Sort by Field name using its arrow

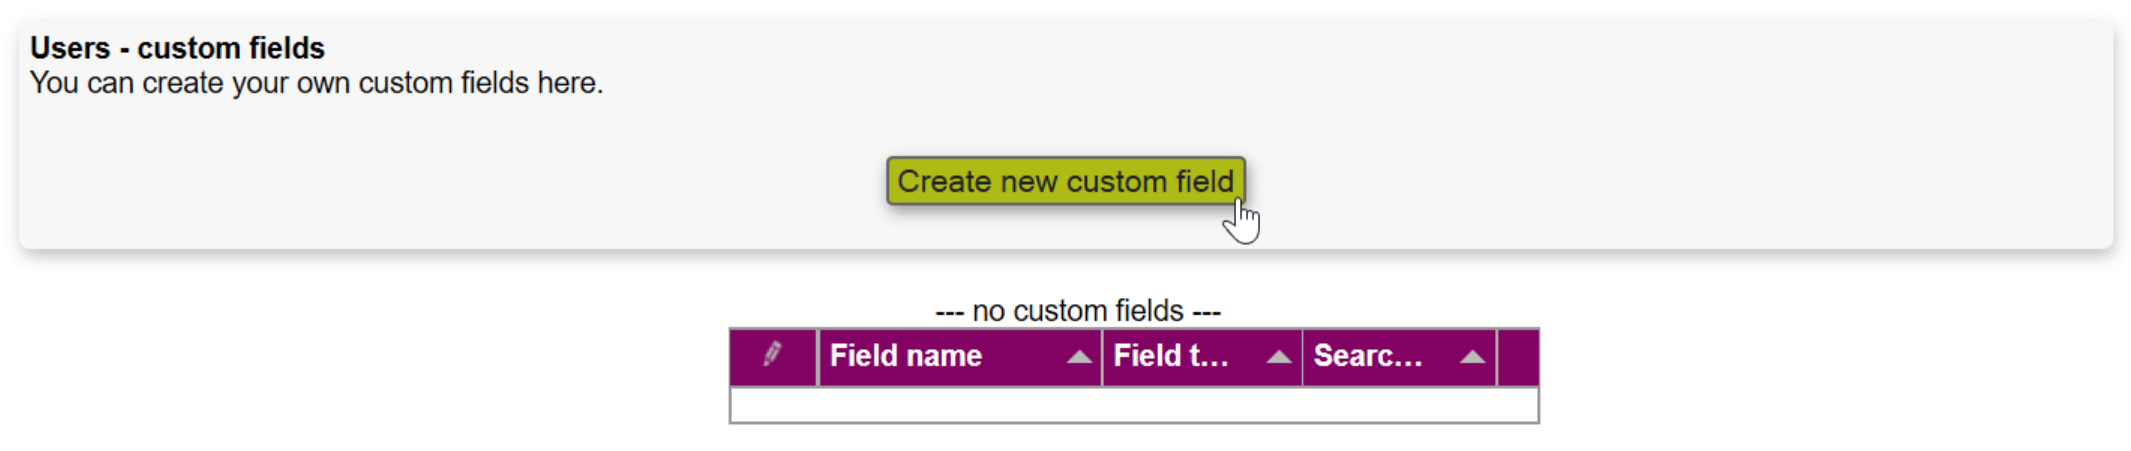click(1078, 357)
